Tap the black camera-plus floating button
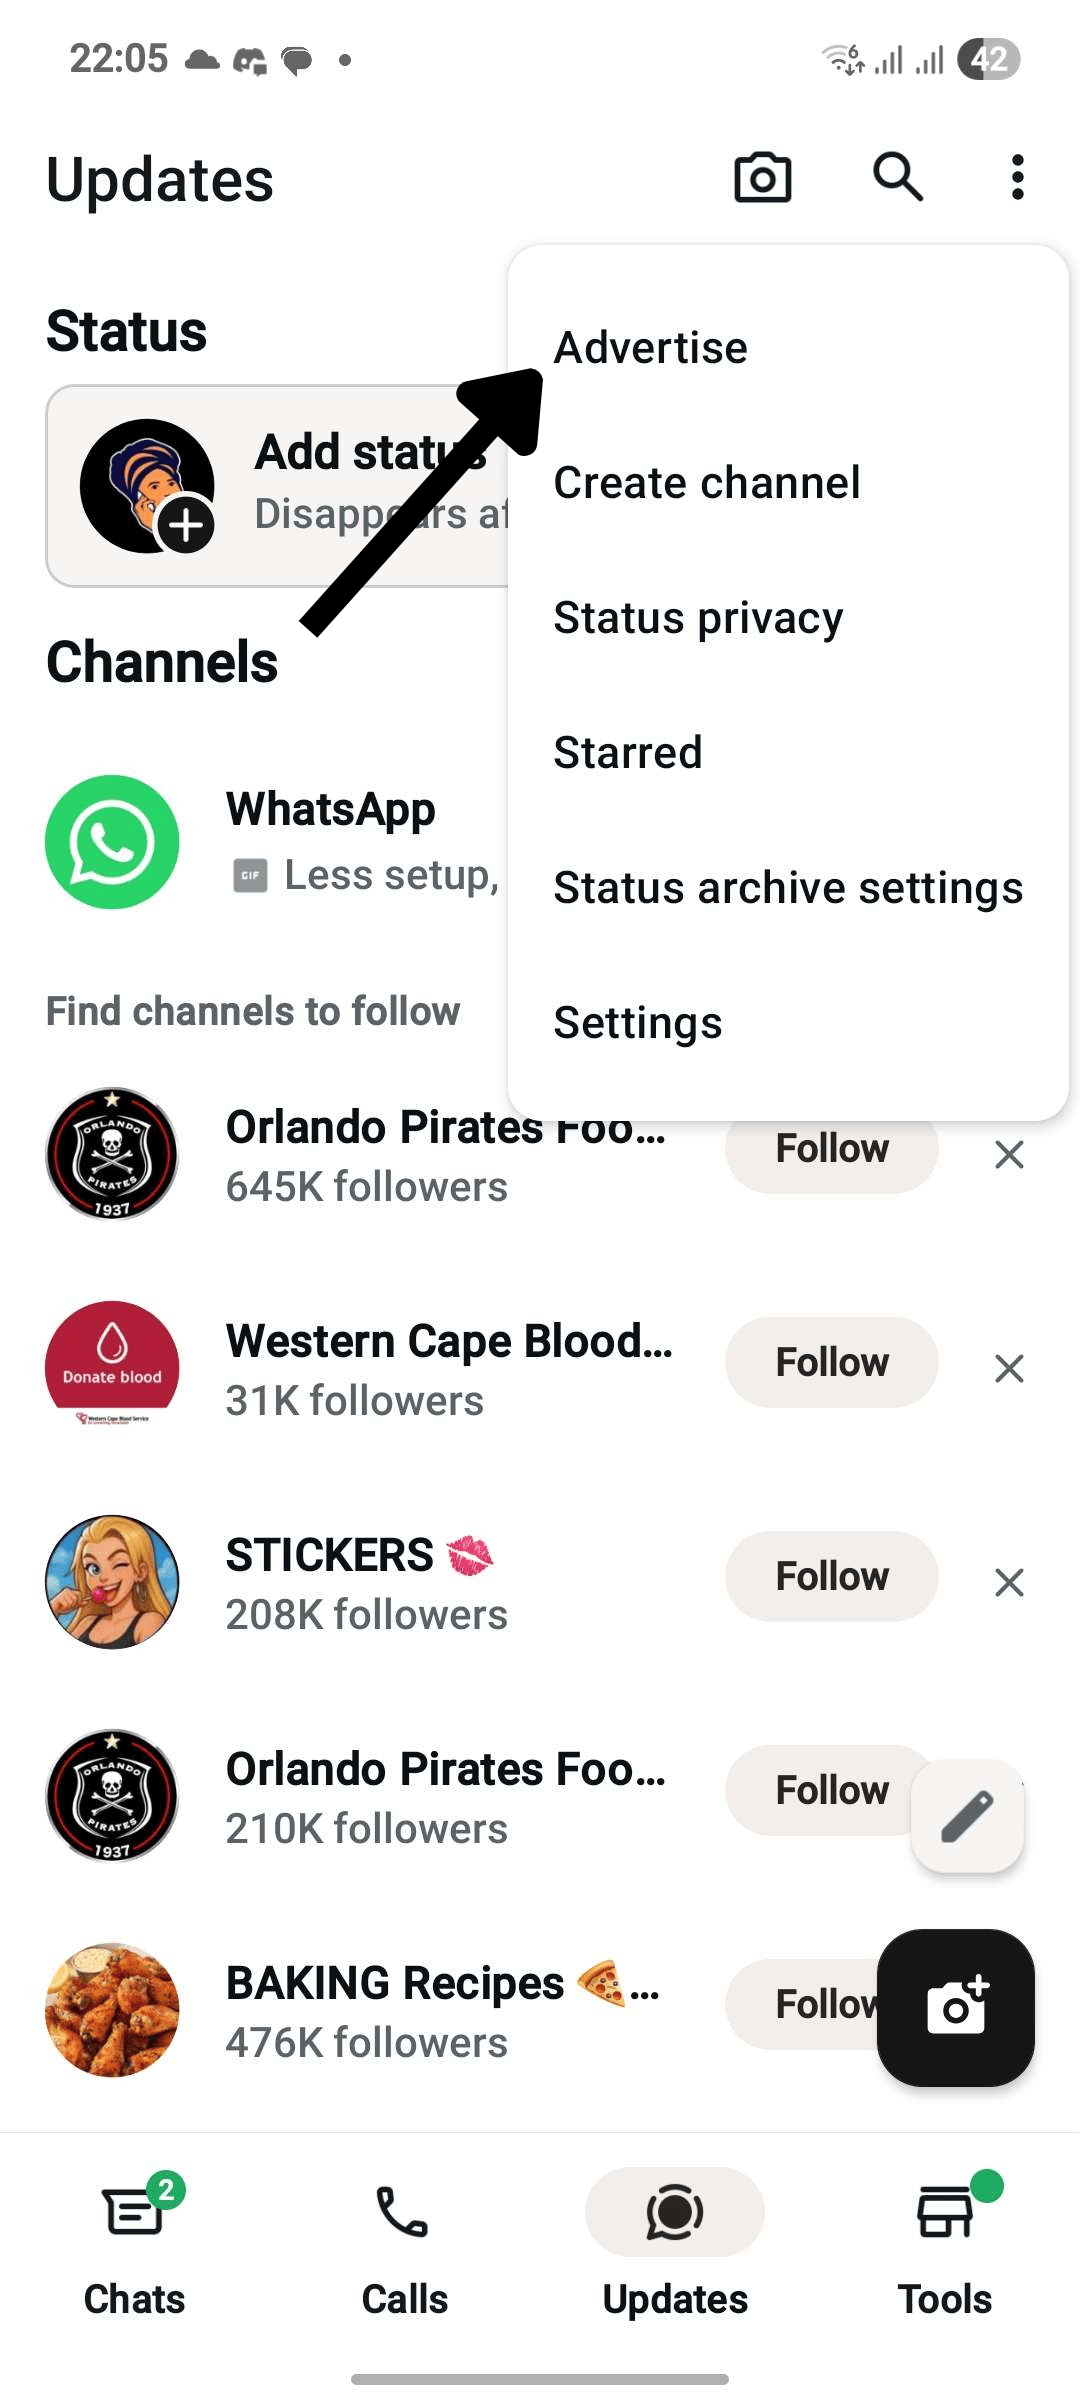 [x=956, y=2008]
